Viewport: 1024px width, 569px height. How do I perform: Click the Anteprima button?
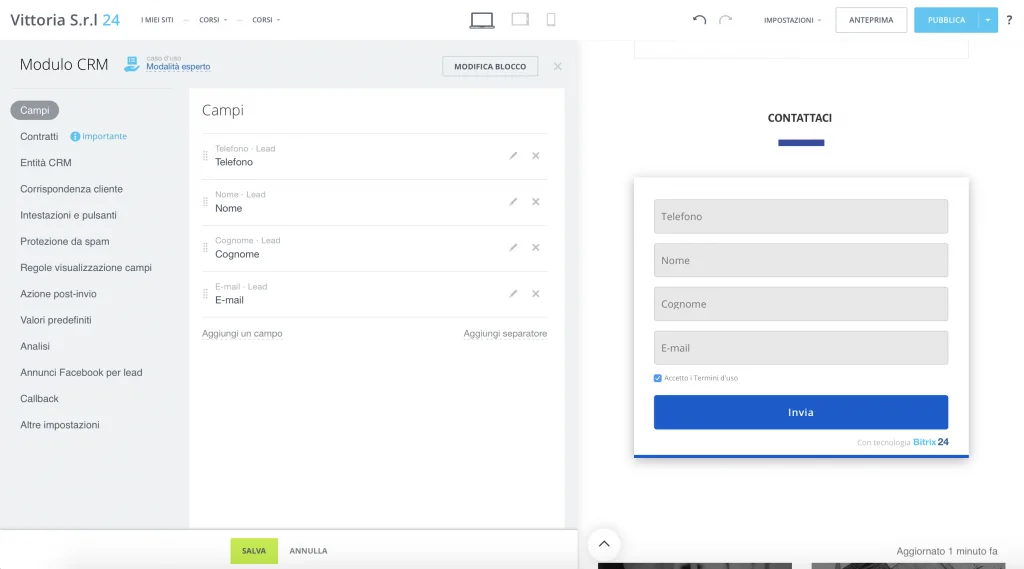pyautogui.click(x=871, y=20)
